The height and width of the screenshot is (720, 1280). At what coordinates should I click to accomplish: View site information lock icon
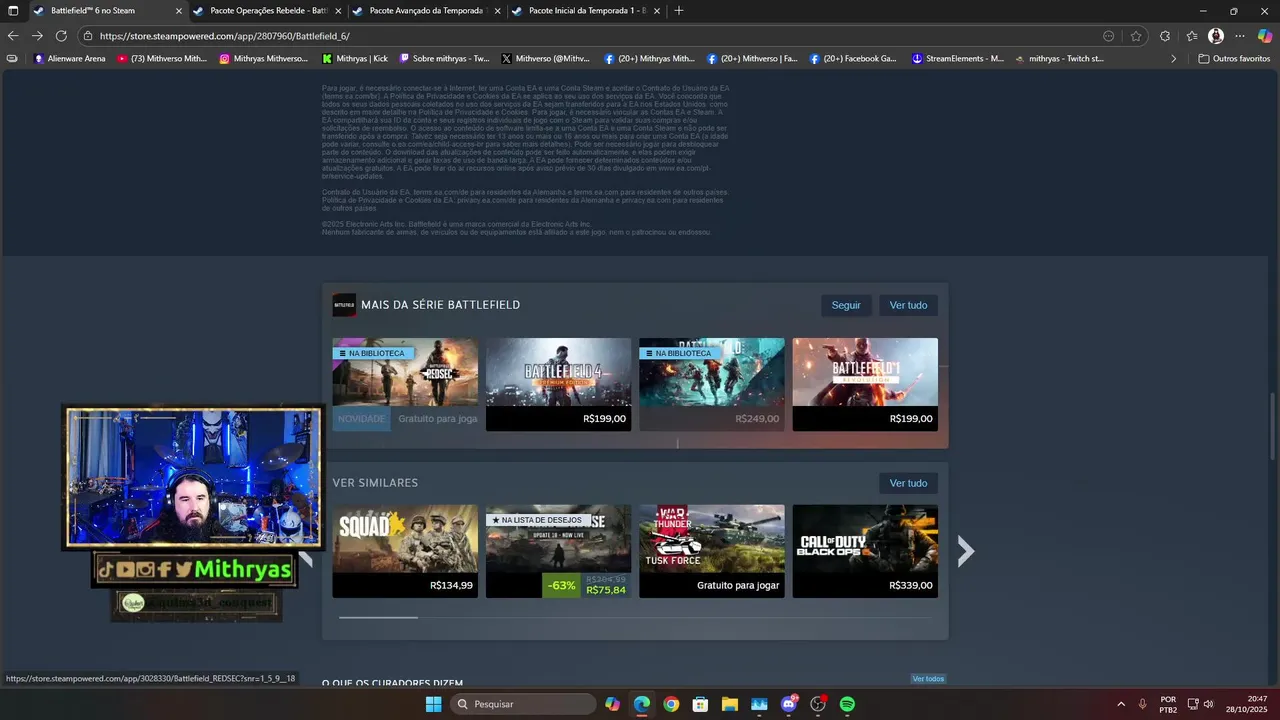pos(88,36)
